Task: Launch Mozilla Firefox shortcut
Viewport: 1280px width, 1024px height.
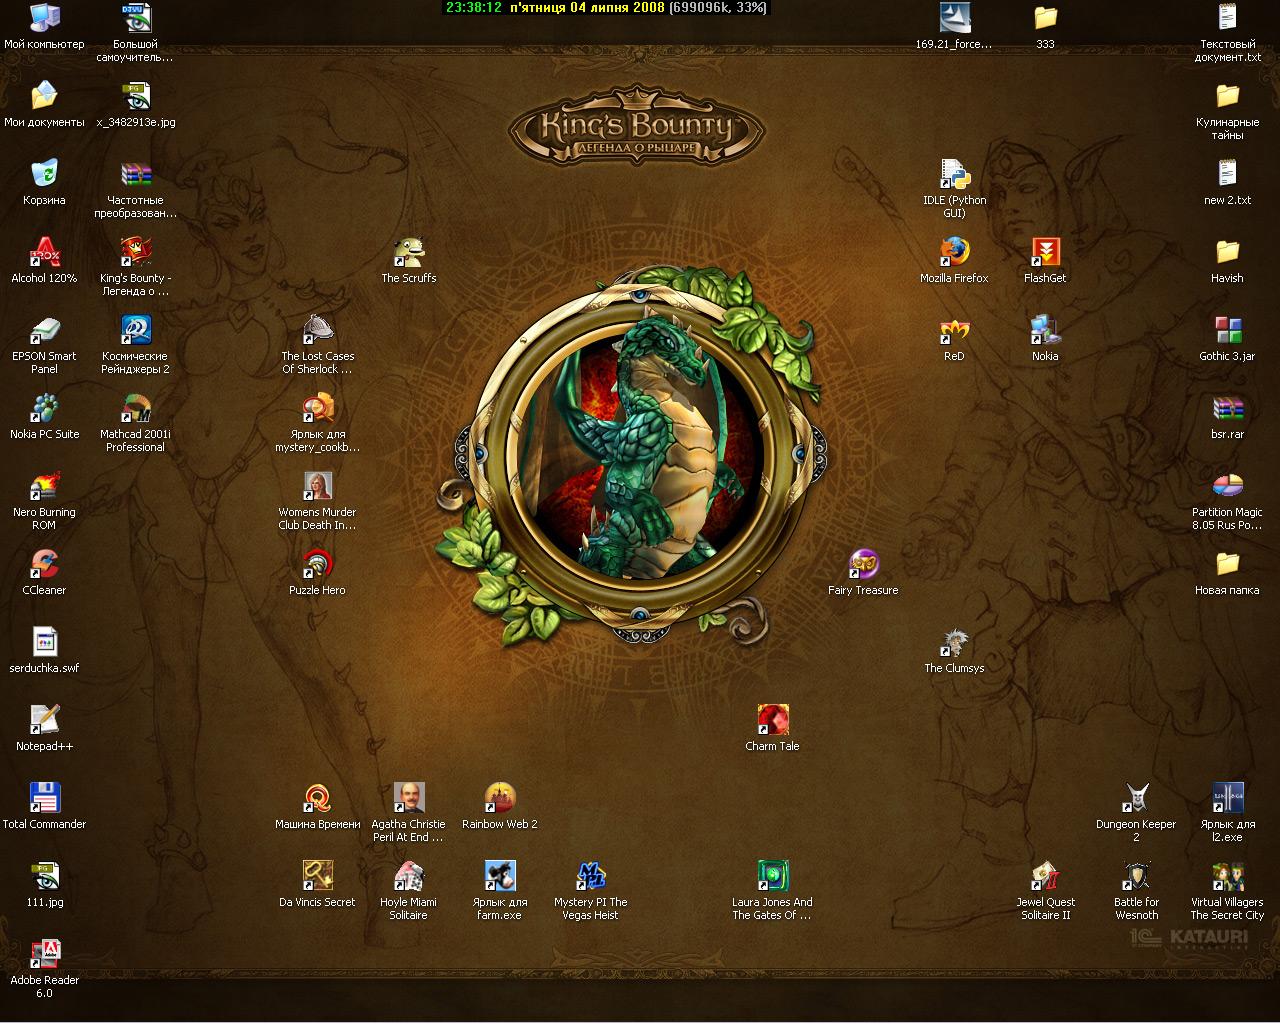Action: (x=954, y=251)
